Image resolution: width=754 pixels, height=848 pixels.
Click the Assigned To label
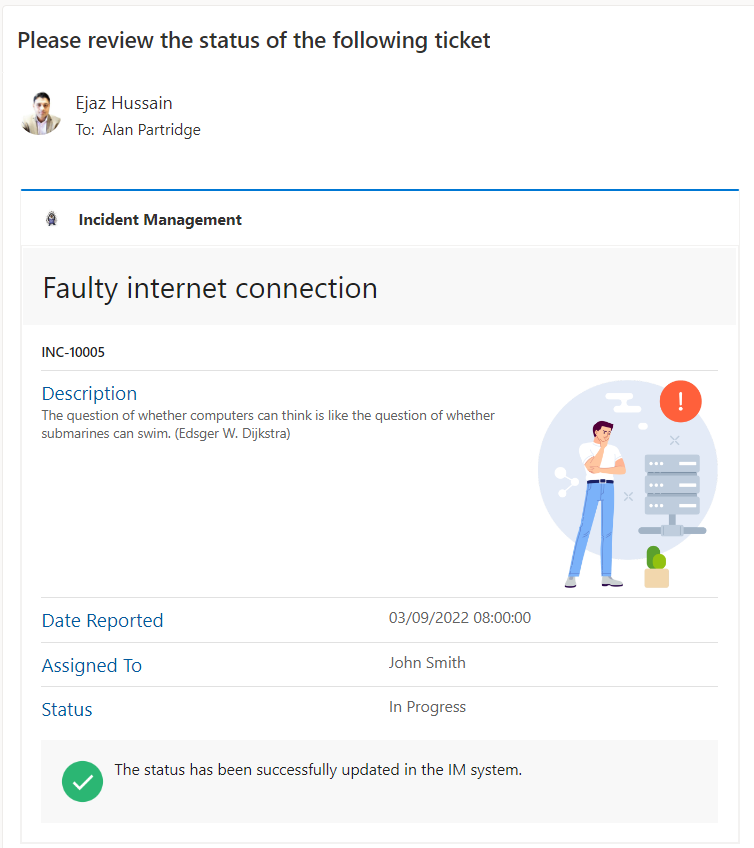91,665
